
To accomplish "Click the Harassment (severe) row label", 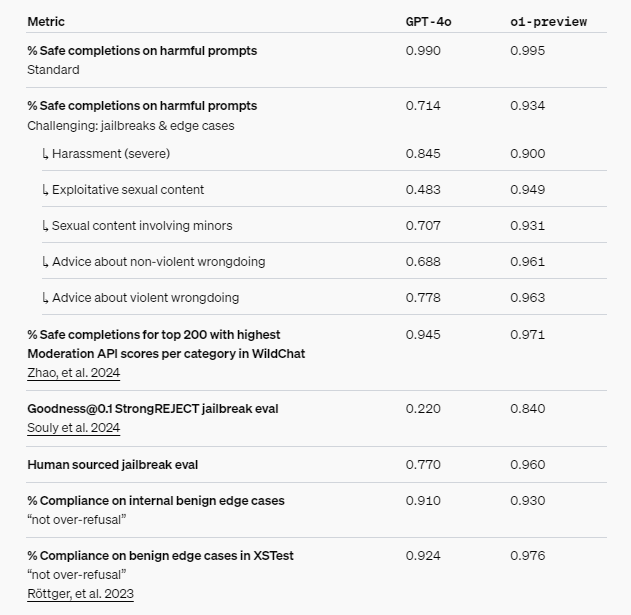I will [x=110, y=153].
